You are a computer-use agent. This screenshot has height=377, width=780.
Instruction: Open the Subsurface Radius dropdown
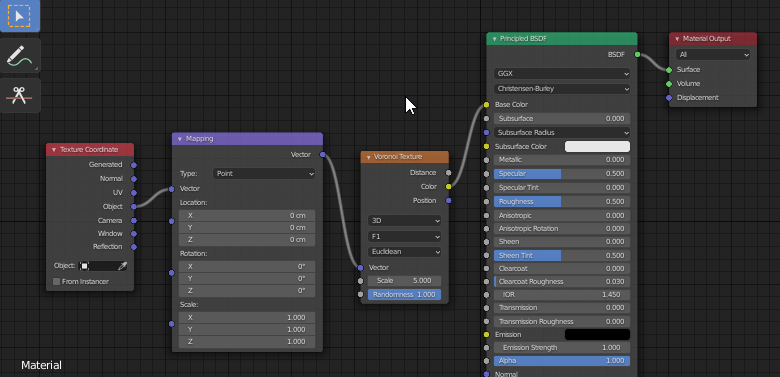562,133
